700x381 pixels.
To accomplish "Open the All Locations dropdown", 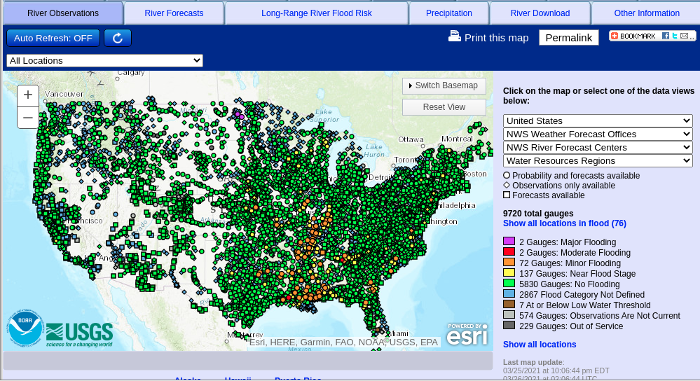I will [105, 61].
